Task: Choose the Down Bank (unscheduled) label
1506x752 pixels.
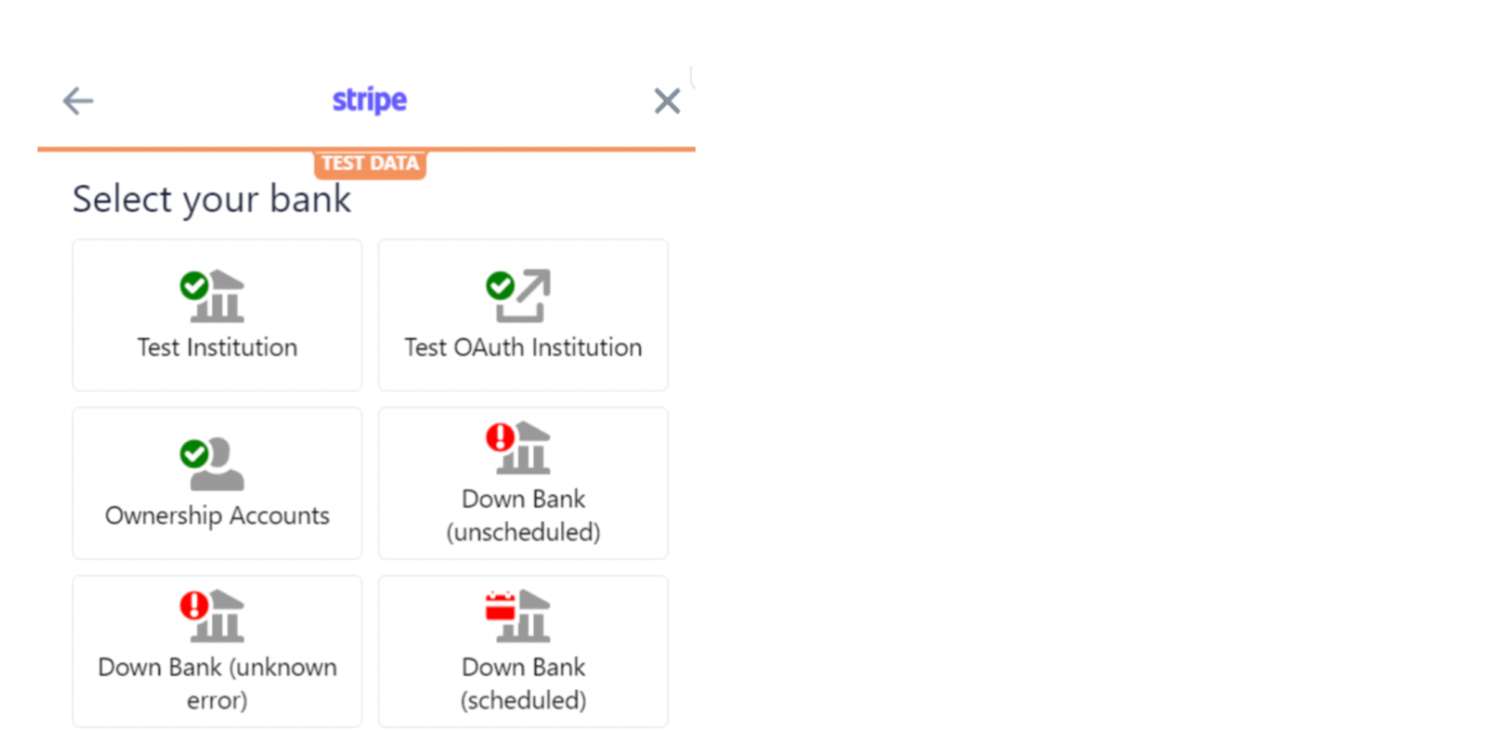Action: click(x=523, y=515)
